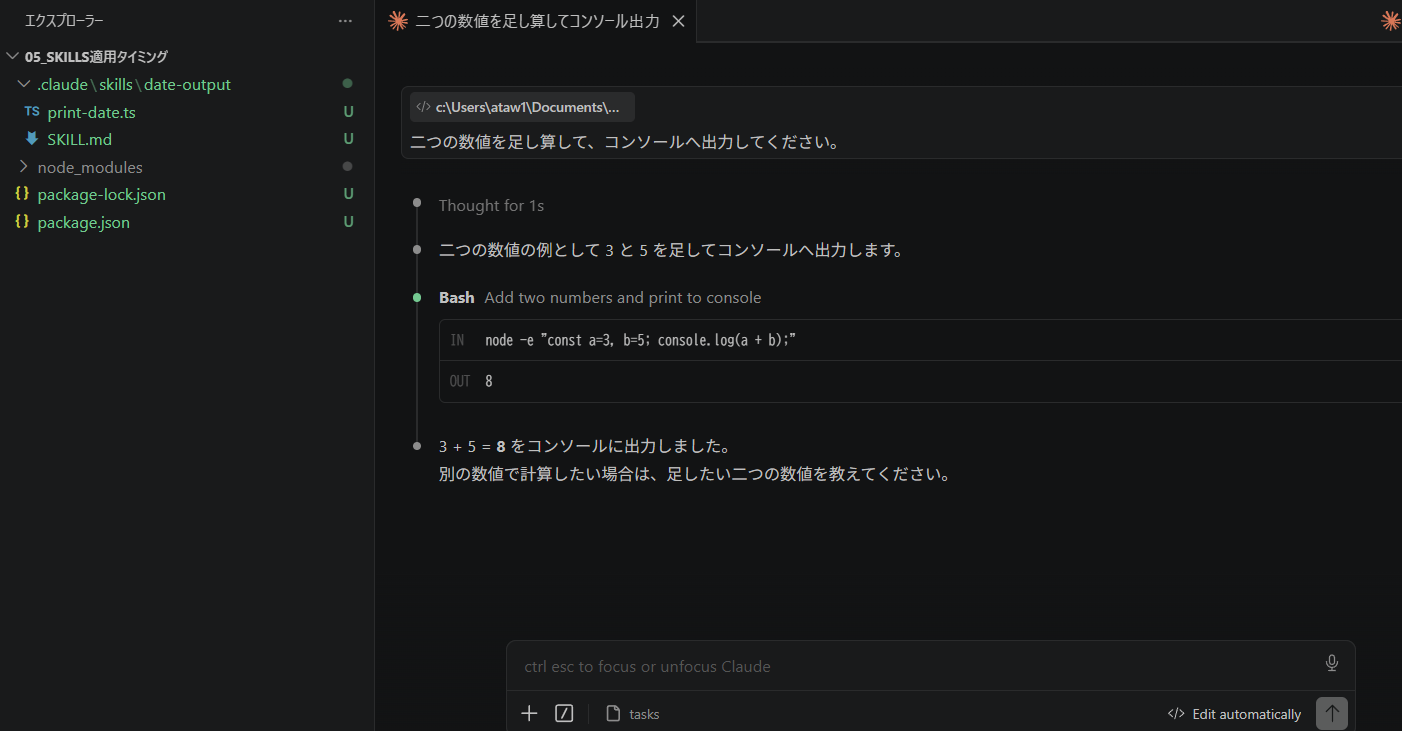Collapse the 05_SKILLS適用タイミング root folder
The image size is (1402, 731).
click(x=12, y=57)
